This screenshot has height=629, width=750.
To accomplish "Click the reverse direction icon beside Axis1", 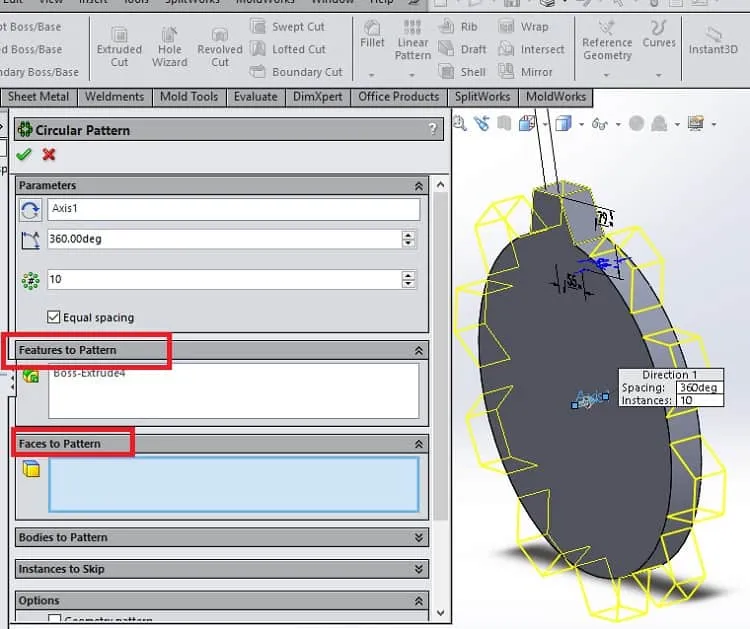I will pyautogui.click(x=31, y=210).
